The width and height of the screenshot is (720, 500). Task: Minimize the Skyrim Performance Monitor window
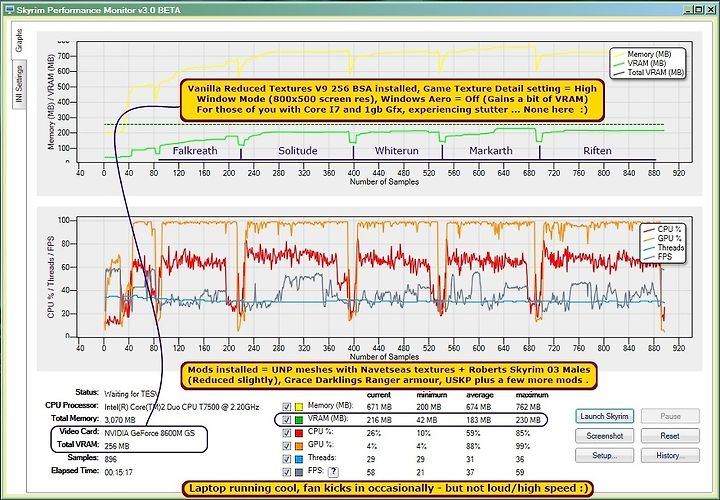(x=687, y=9)
